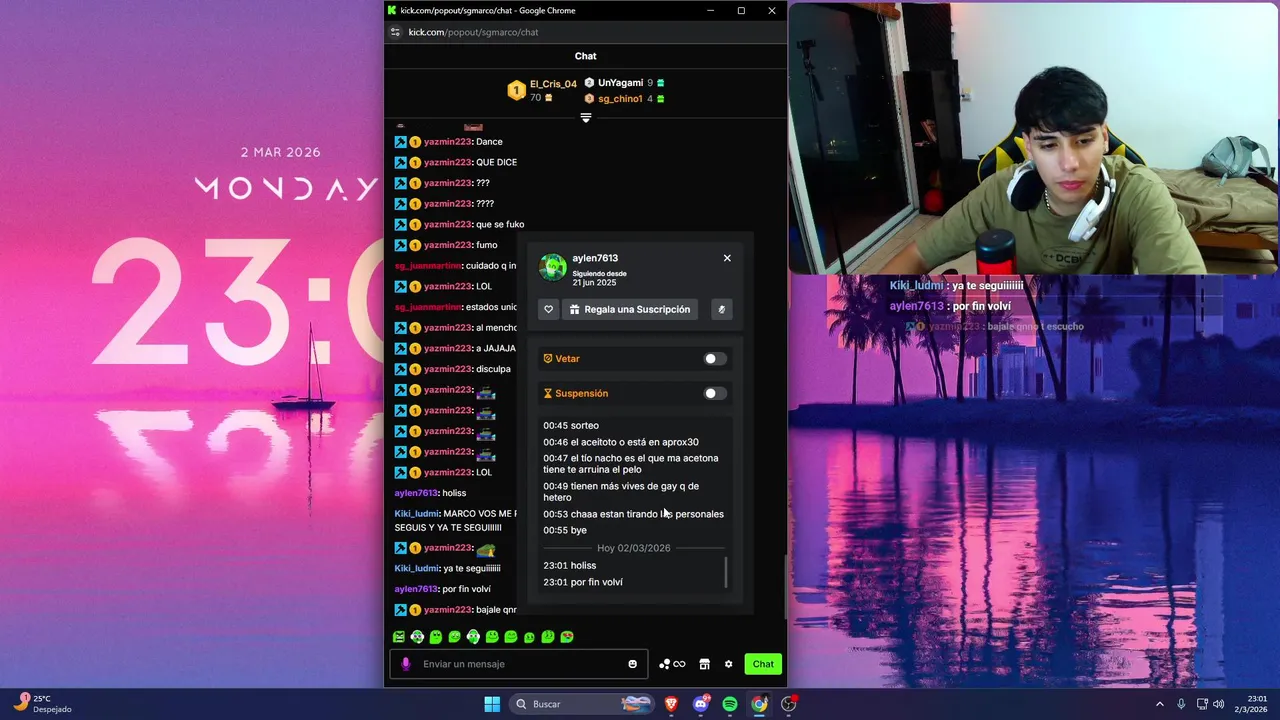
Task: Click the volume speaker icon in tray
Action: [x=1218, y=704]
